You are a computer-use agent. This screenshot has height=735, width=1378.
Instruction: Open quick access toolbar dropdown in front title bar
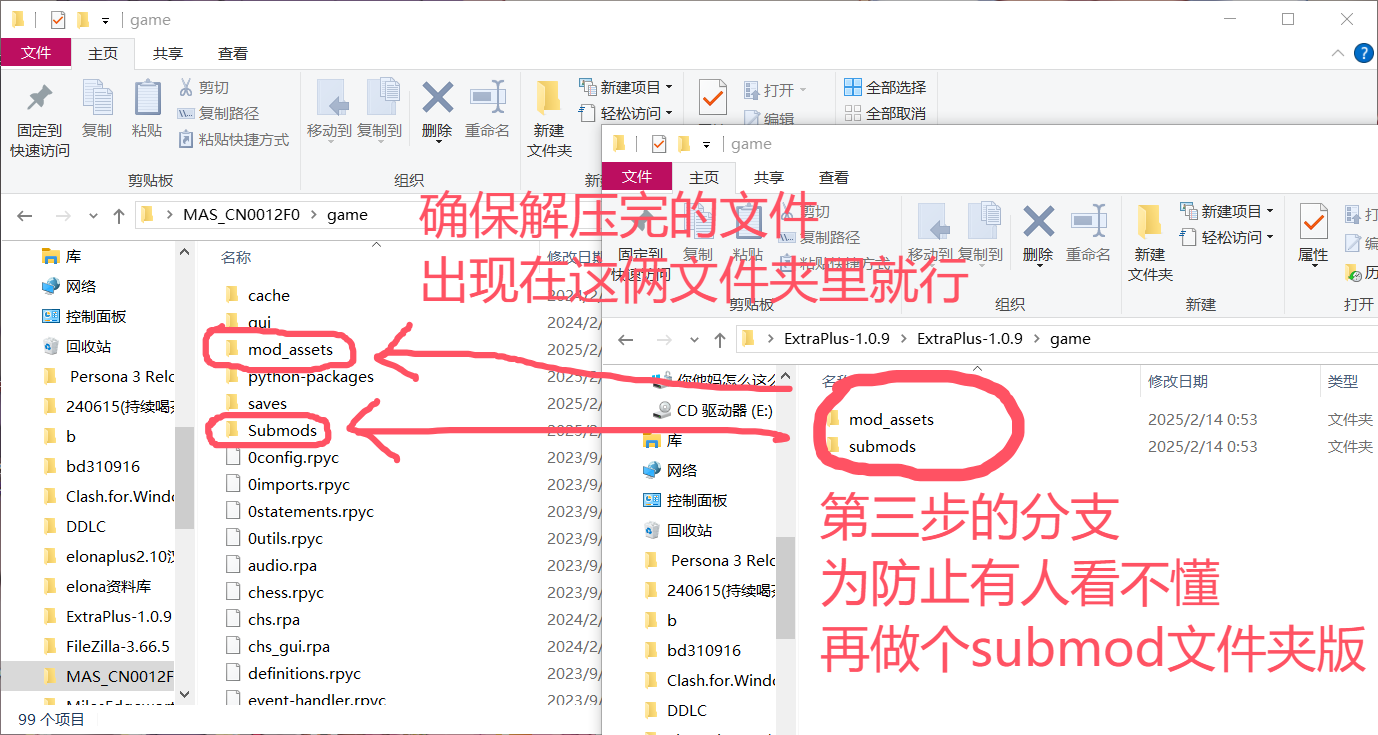coord(706,144)
